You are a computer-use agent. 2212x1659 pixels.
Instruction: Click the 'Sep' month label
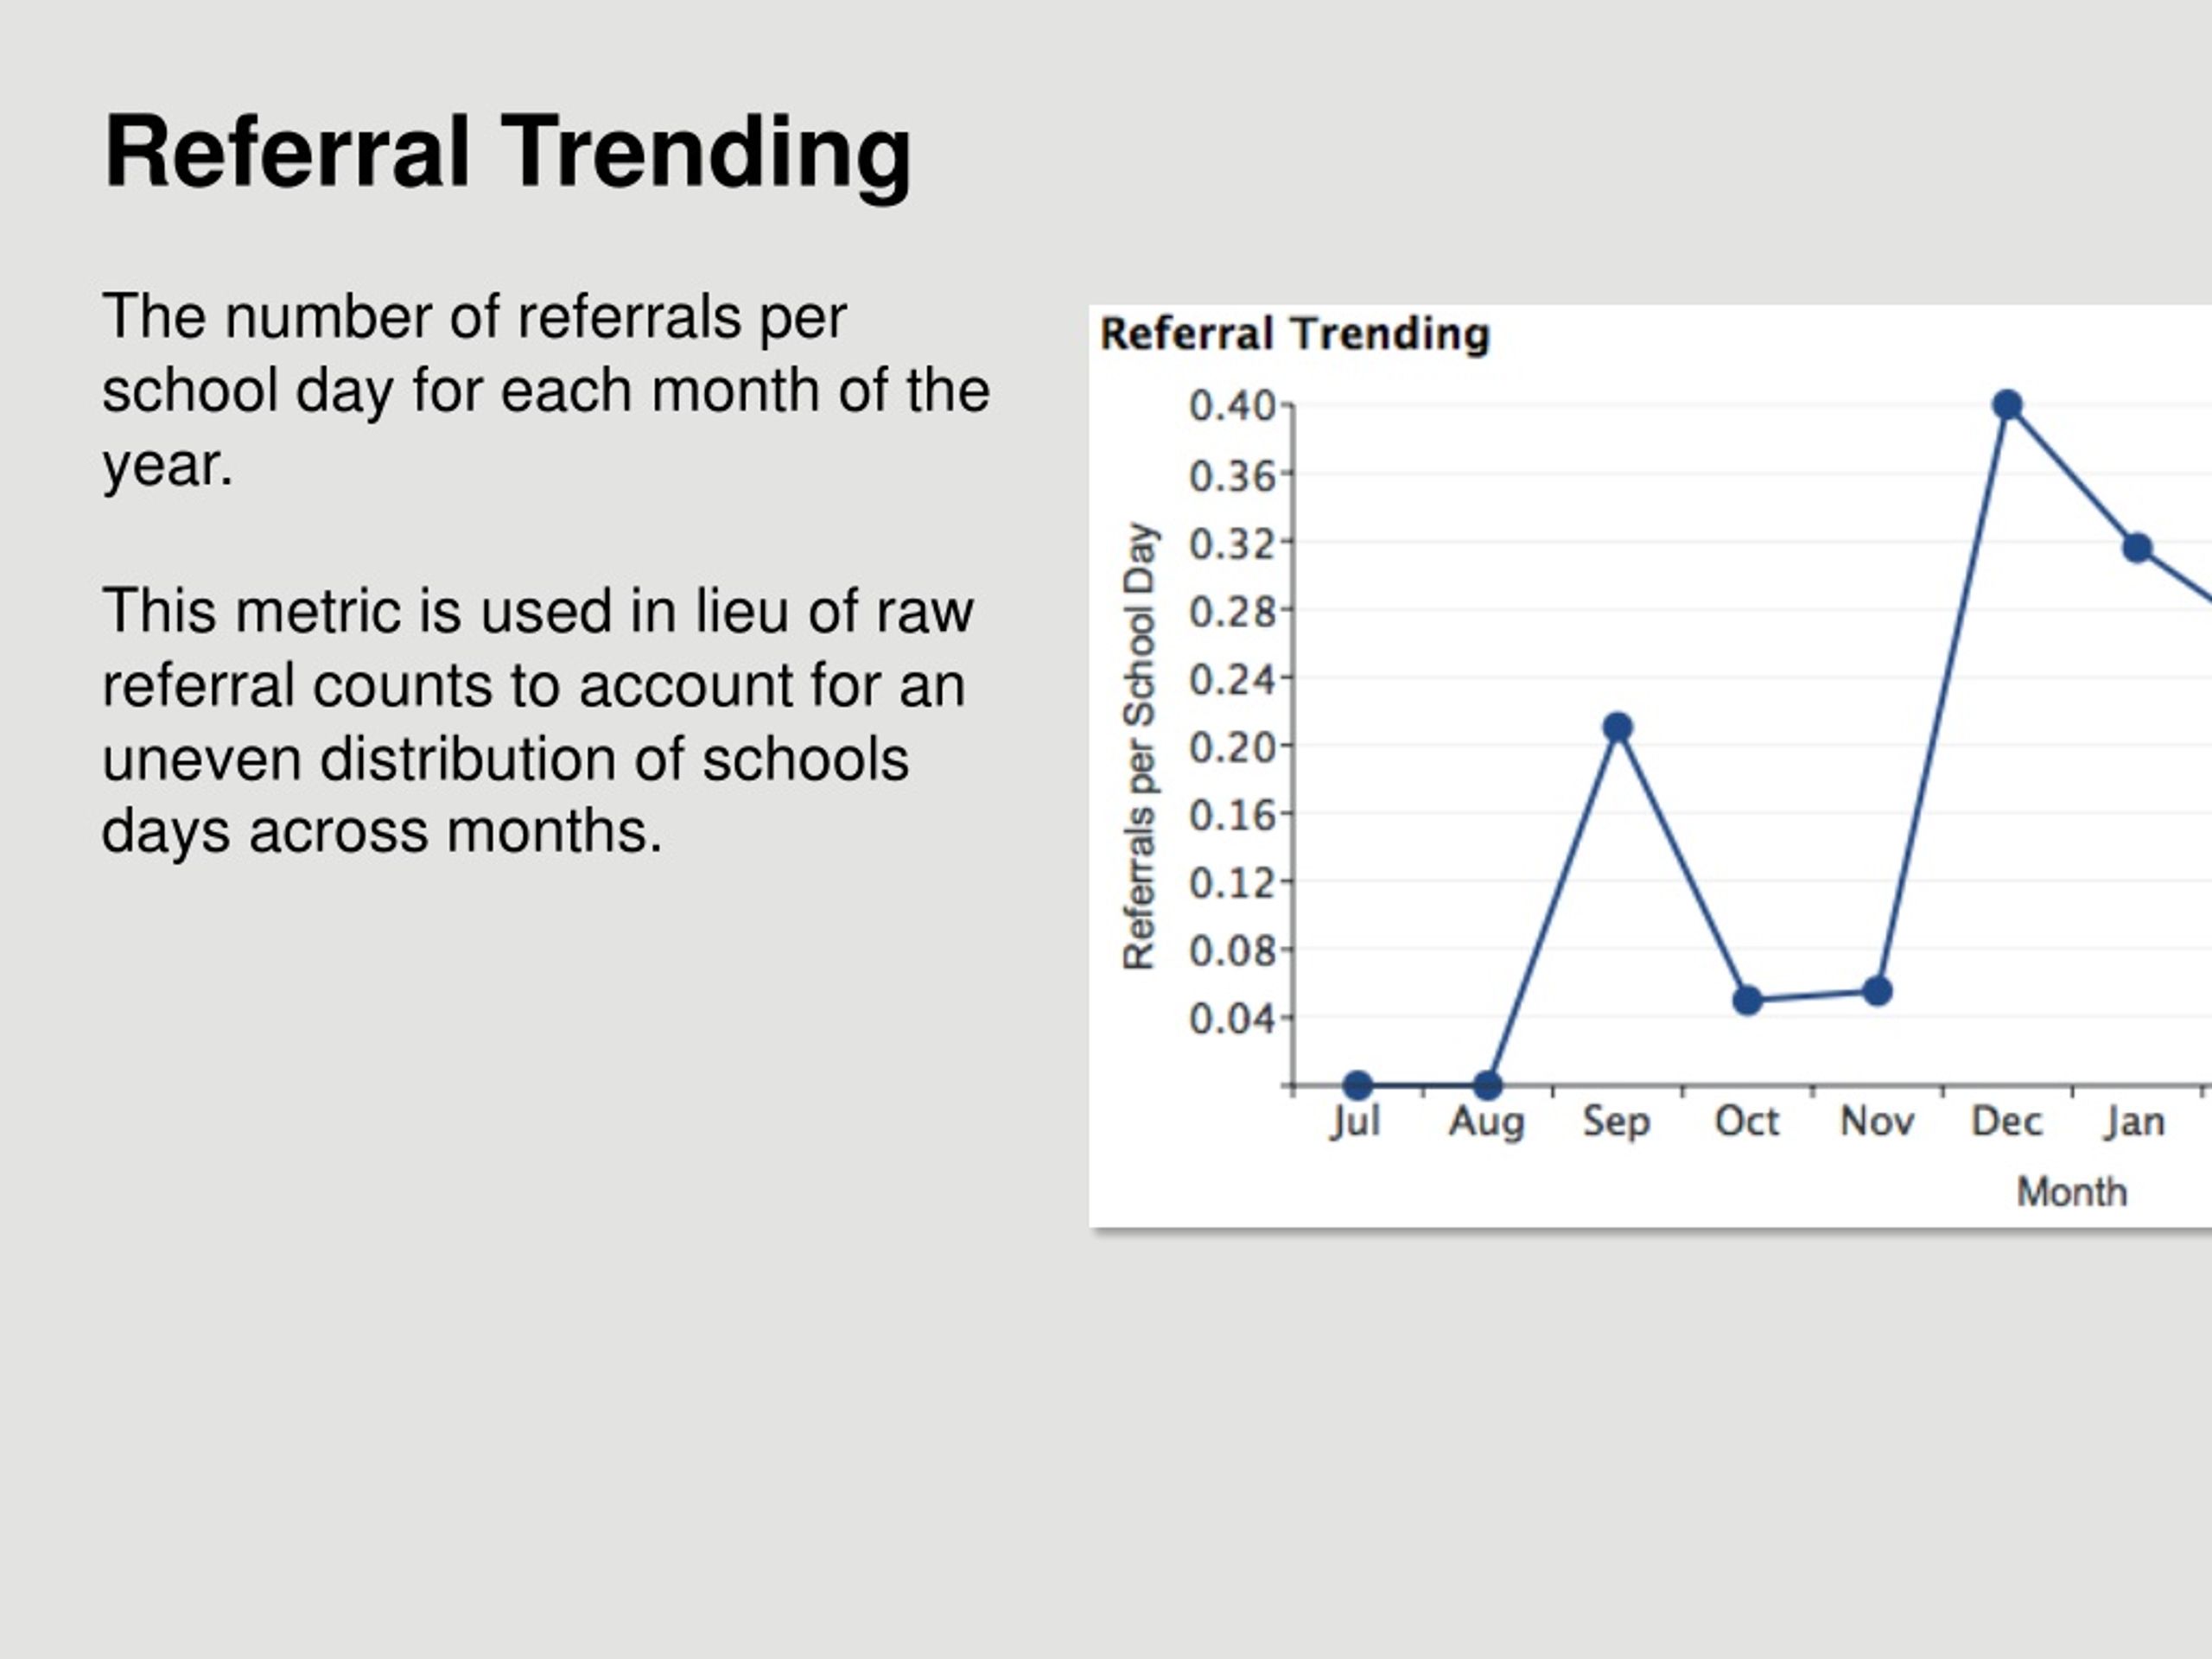(x=1616, y=1122)
